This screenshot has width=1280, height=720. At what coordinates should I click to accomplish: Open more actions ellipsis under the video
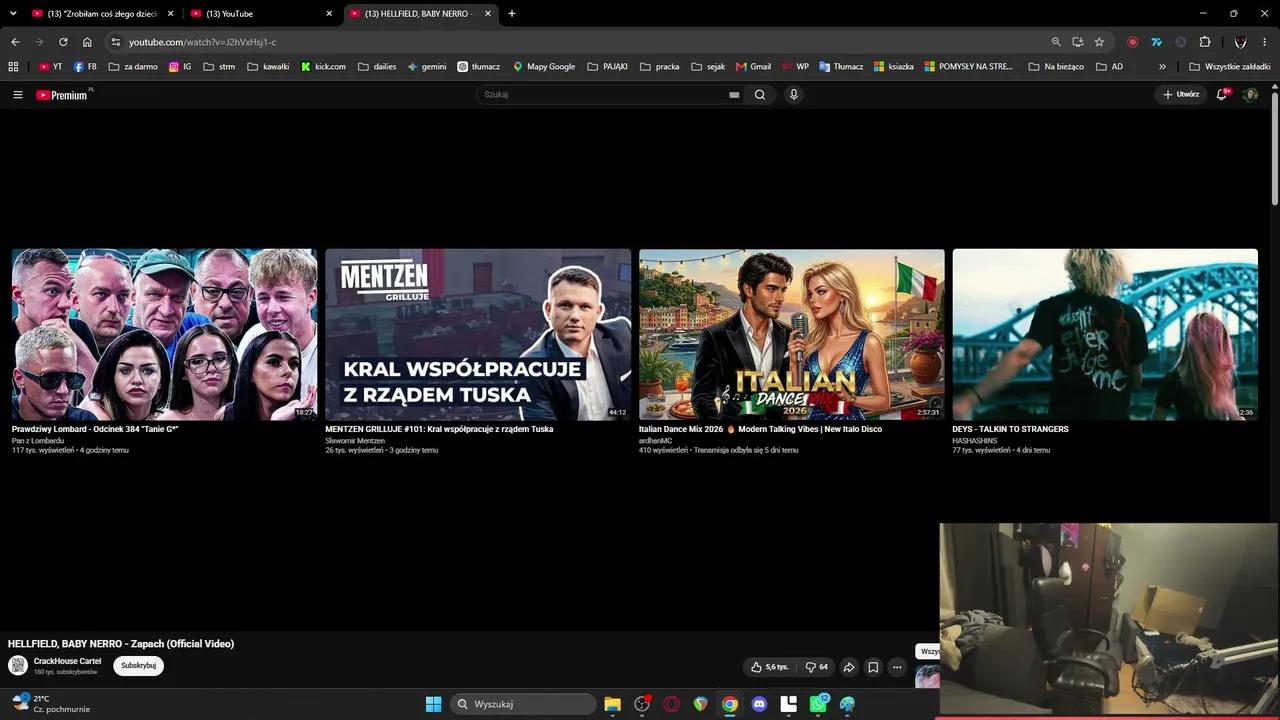pyautogui.click(x=897, y=667)
